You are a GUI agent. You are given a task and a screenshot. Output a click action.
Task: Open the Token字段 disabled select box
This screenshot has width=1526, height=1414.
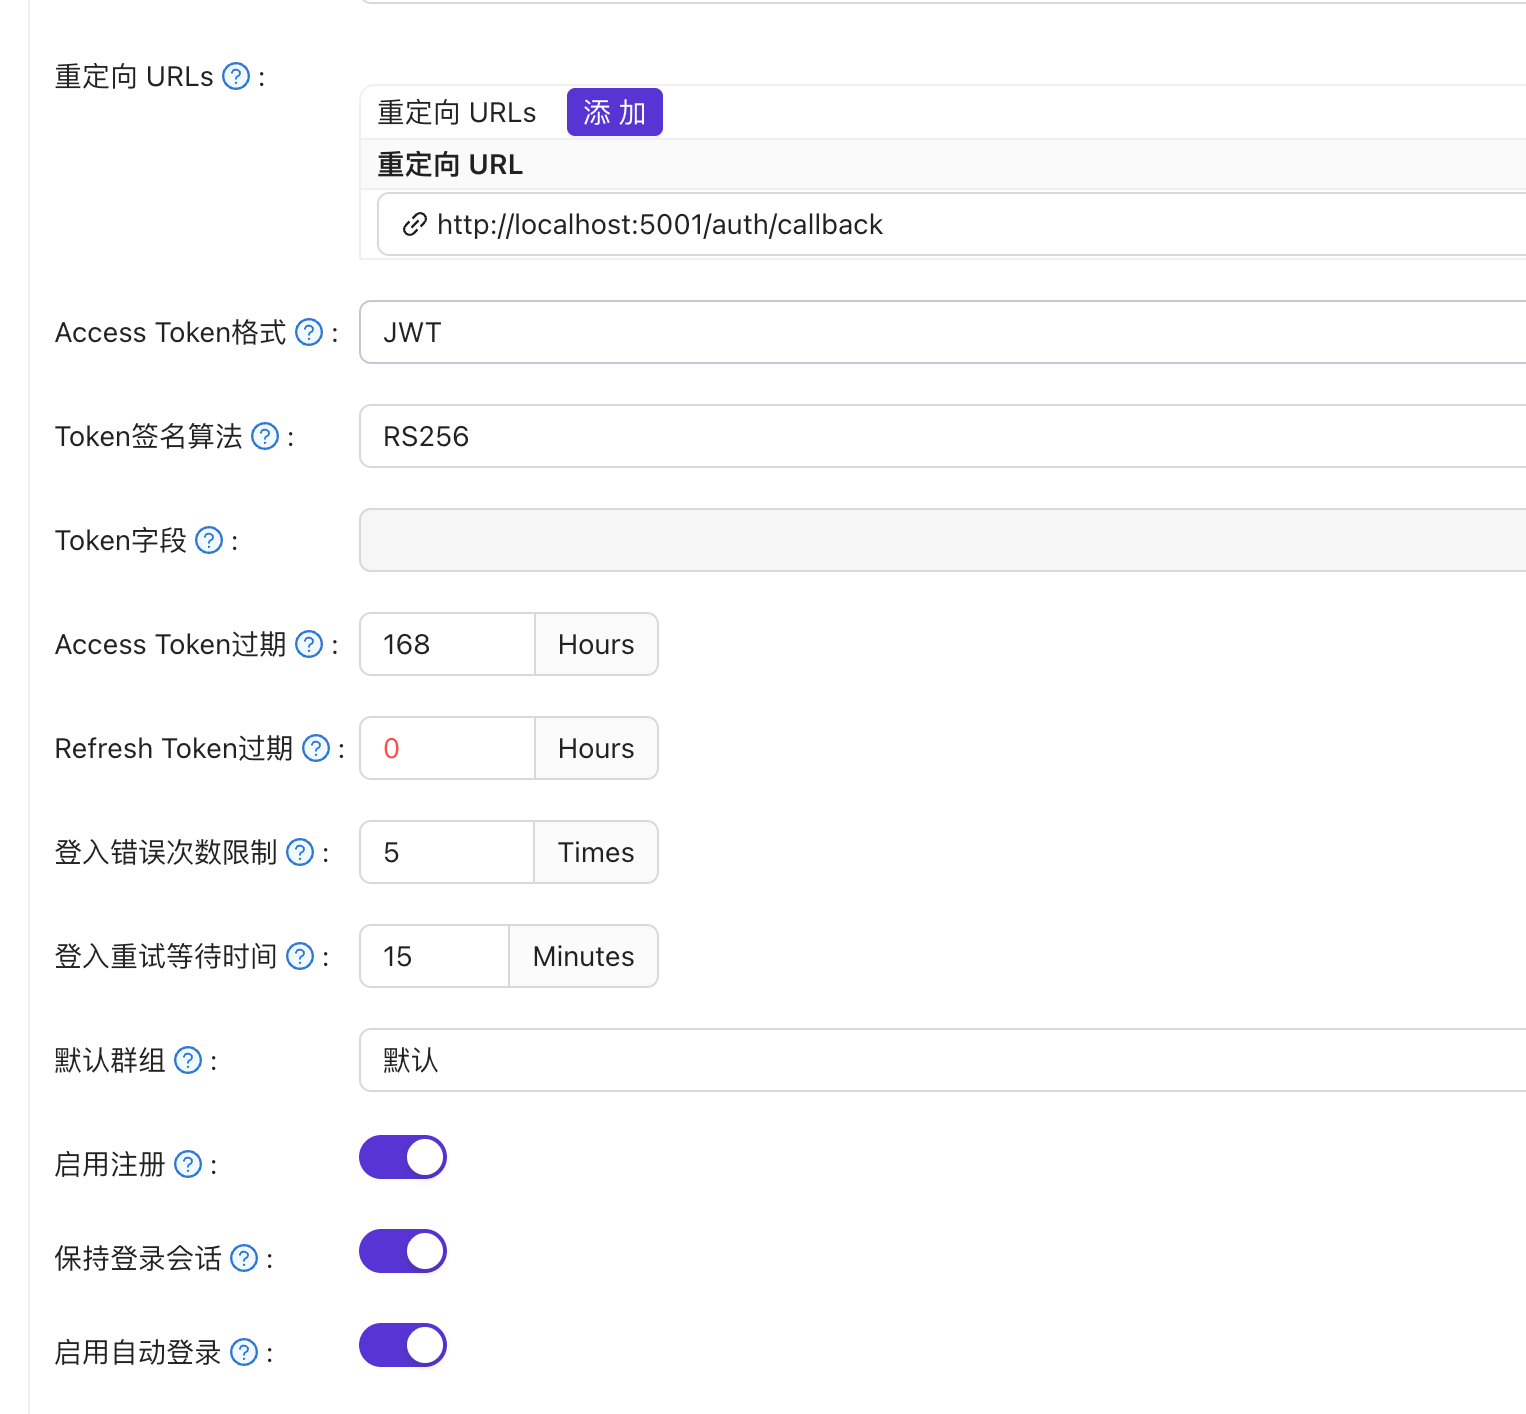[942, 540]
